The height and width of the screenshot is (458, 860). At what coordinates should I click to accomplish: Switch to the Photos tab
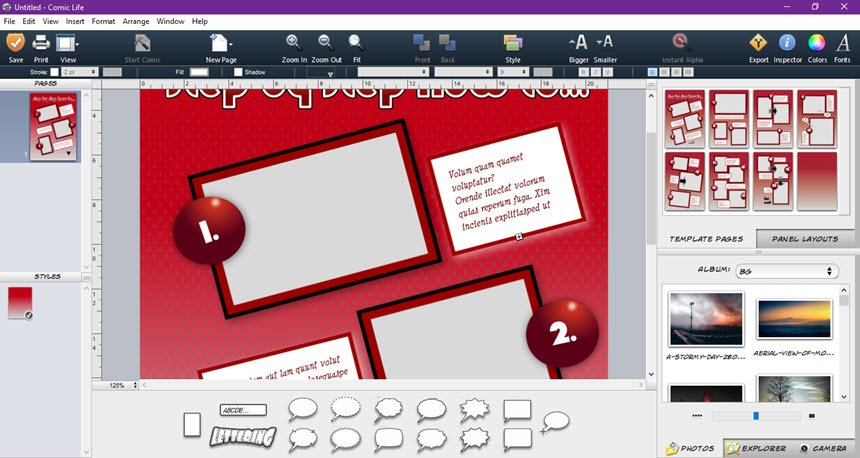691,448
